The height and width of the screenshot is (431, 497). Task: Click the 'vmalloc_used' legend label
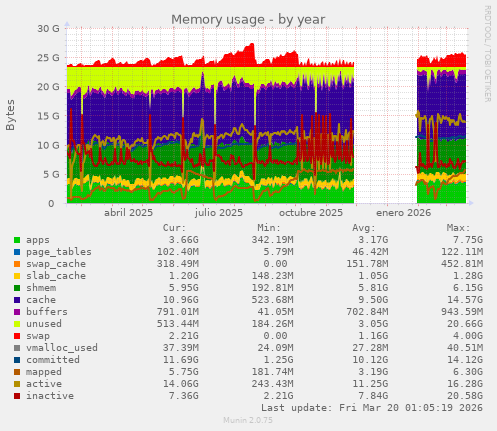[x=62, y=348]
